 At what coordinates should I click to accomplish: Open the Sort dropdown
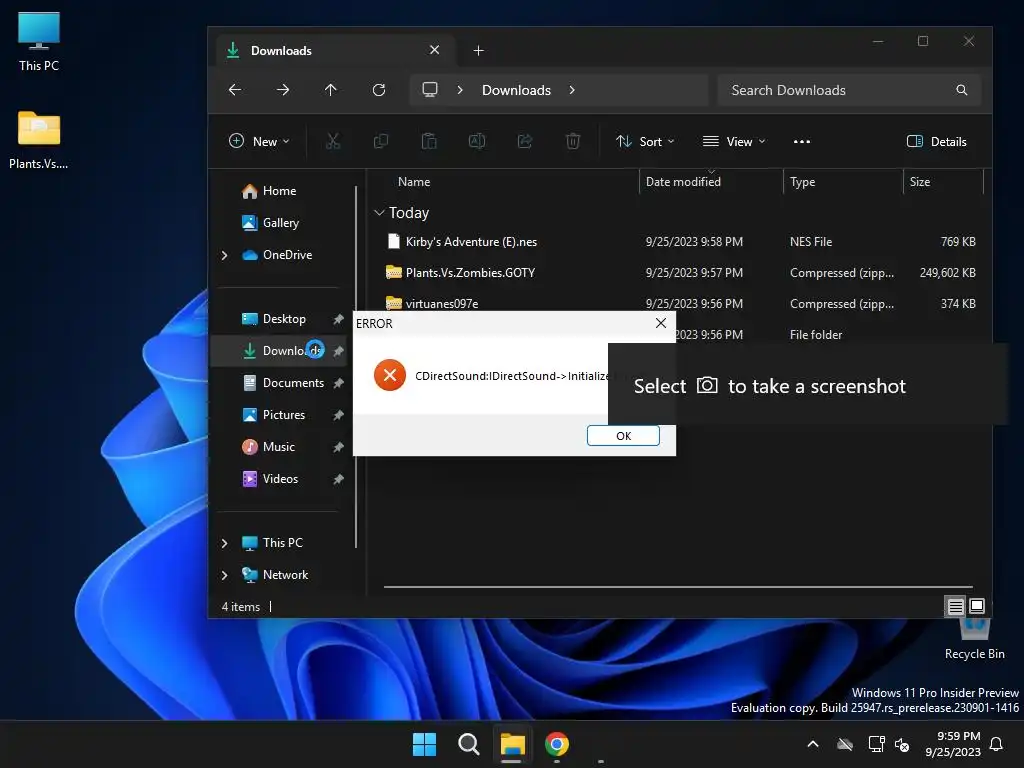tap(645, 141)
